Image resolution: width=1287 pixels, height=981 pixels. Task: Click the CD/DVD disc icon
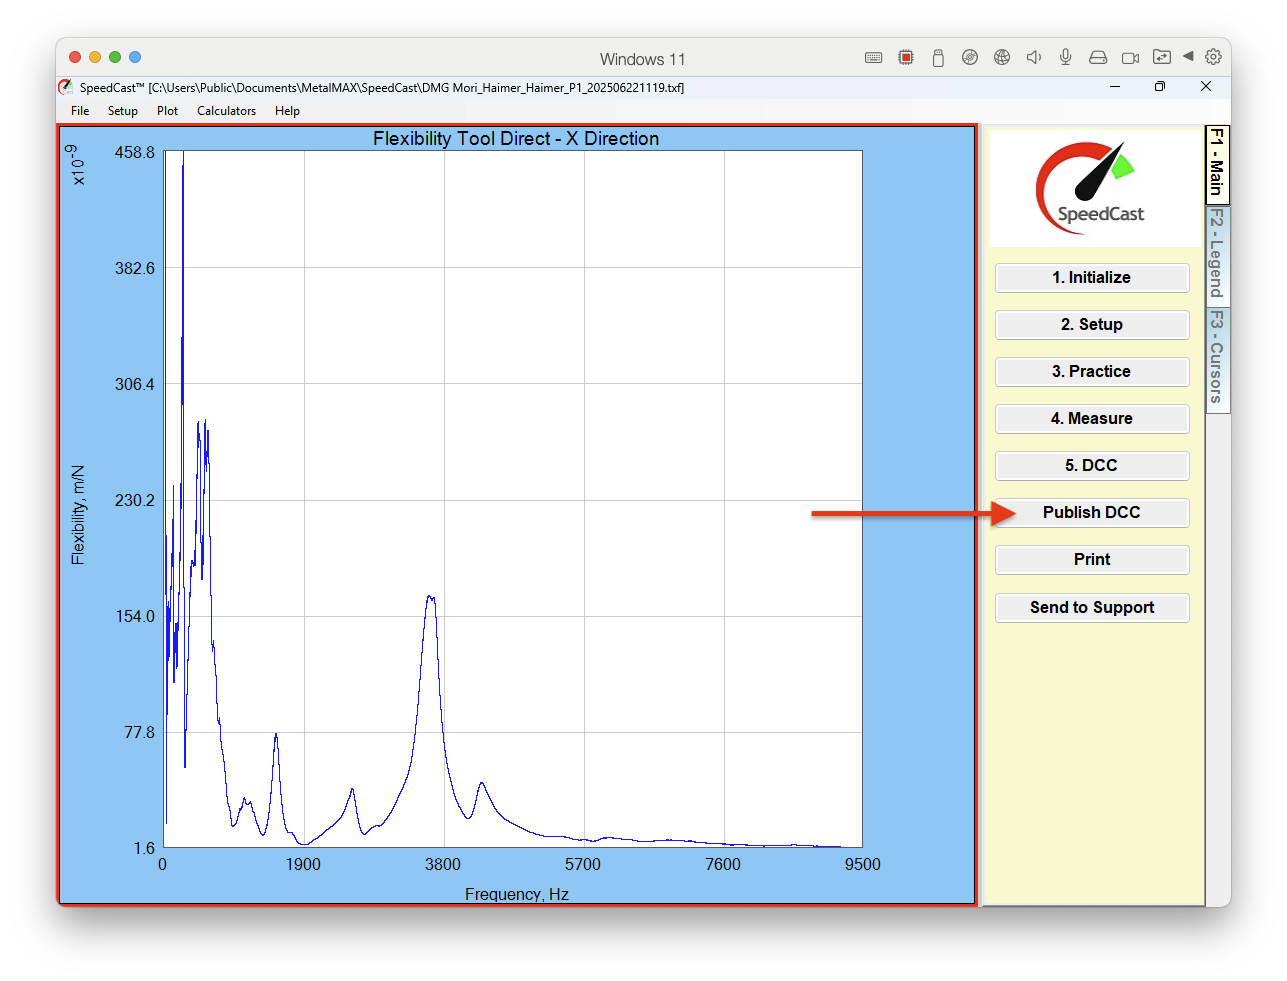[970, 58]
